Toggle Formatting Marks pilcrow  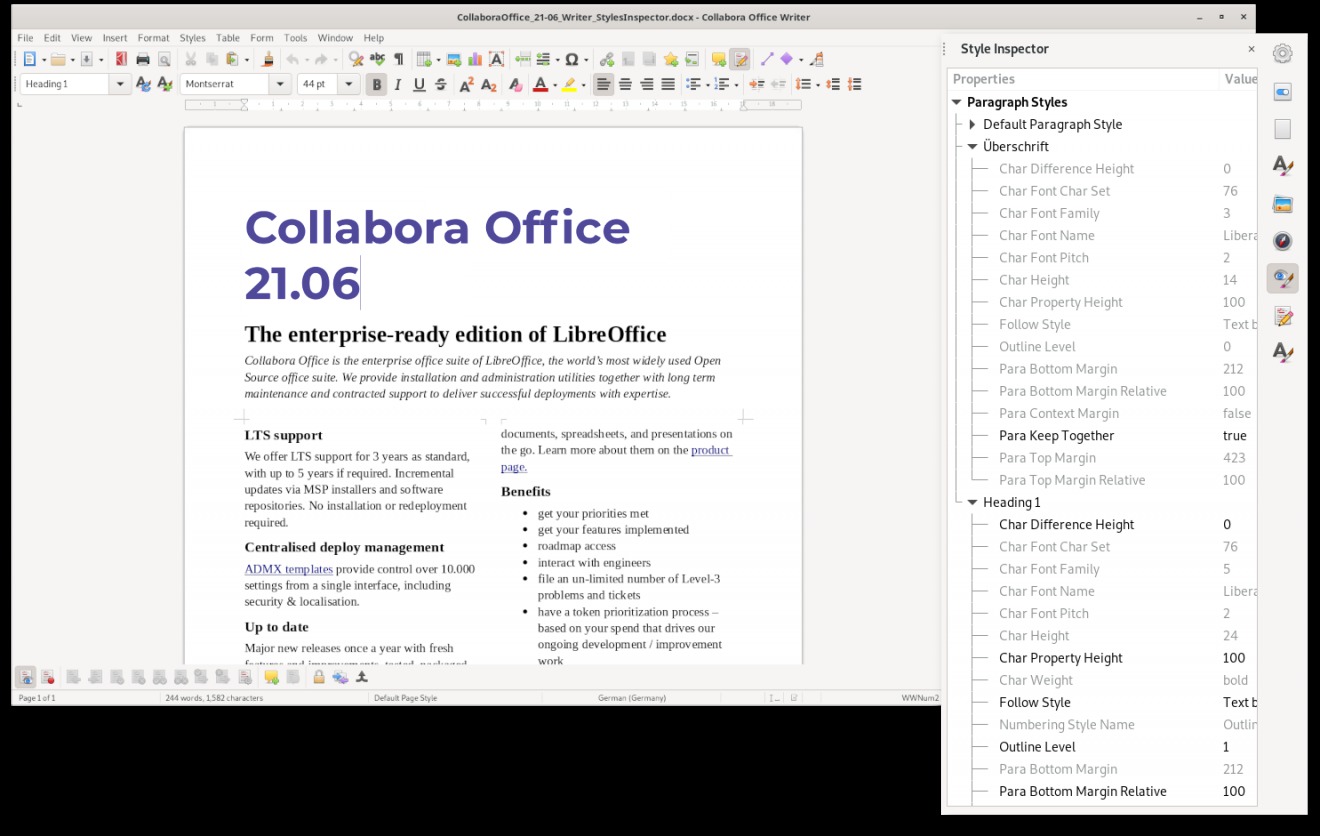[x=399, y=59]
